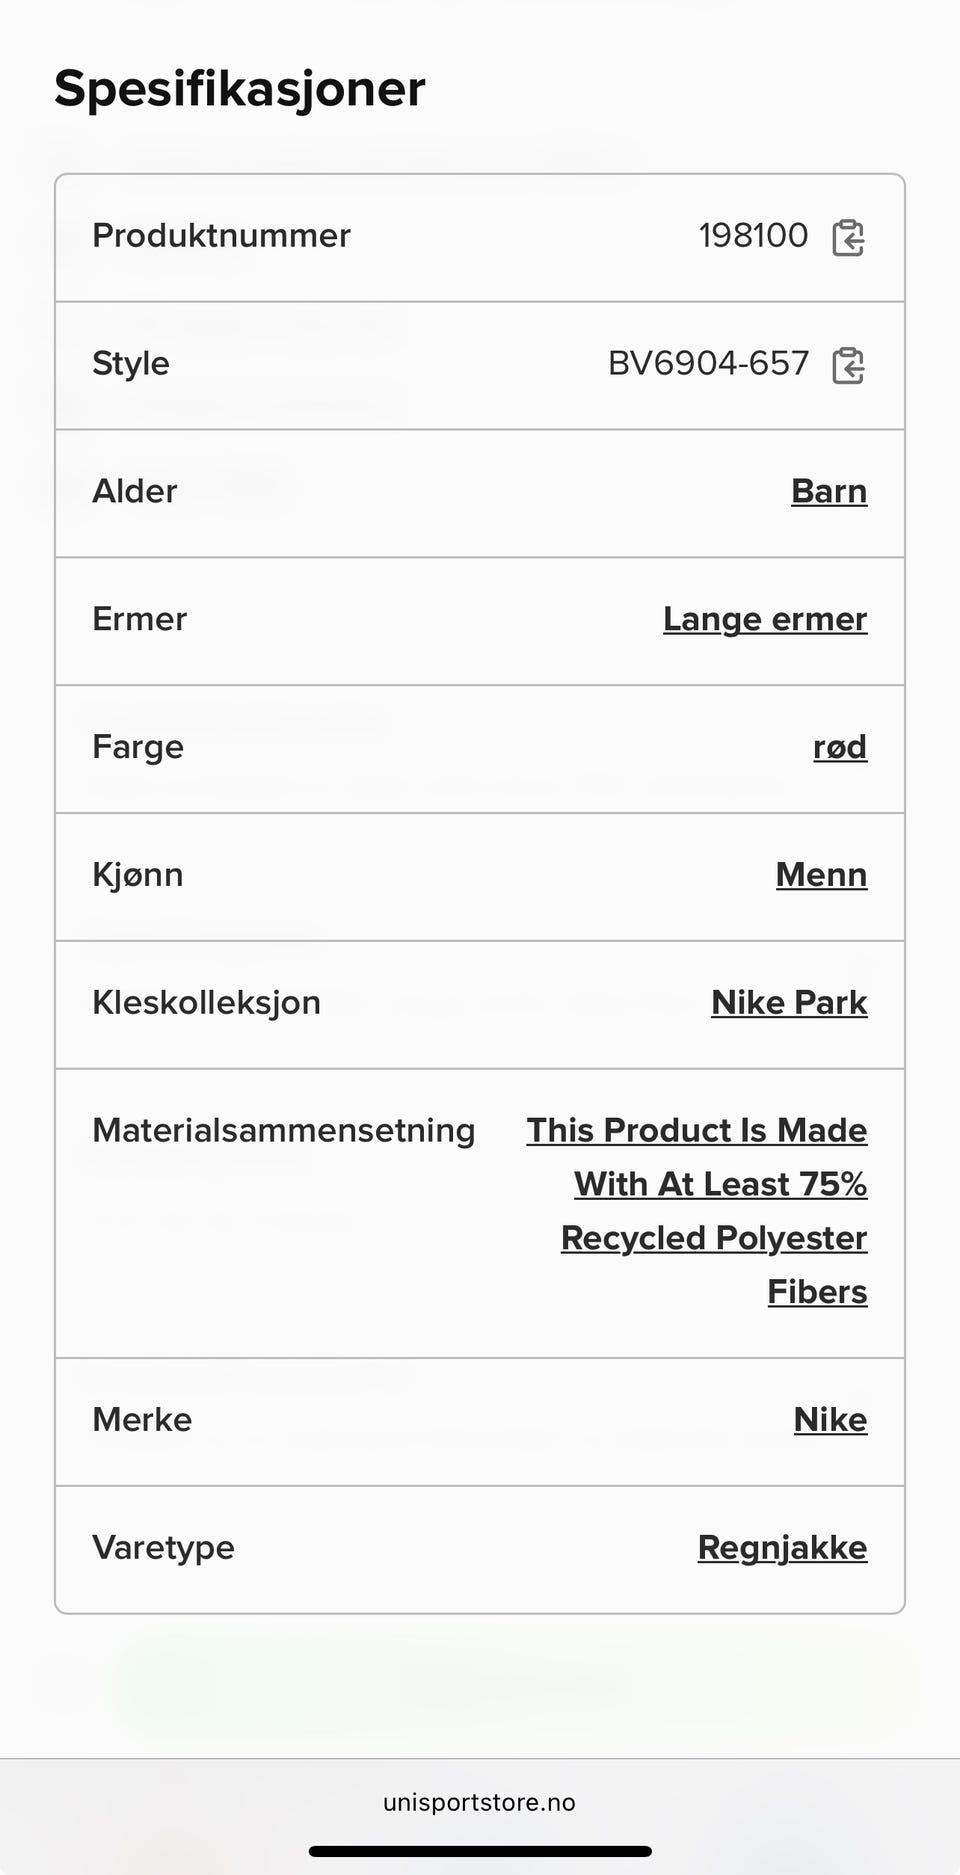This screenshot has width=960, height=1875.
Task: Select the Regnjakke product type link
Action: 782,1548
